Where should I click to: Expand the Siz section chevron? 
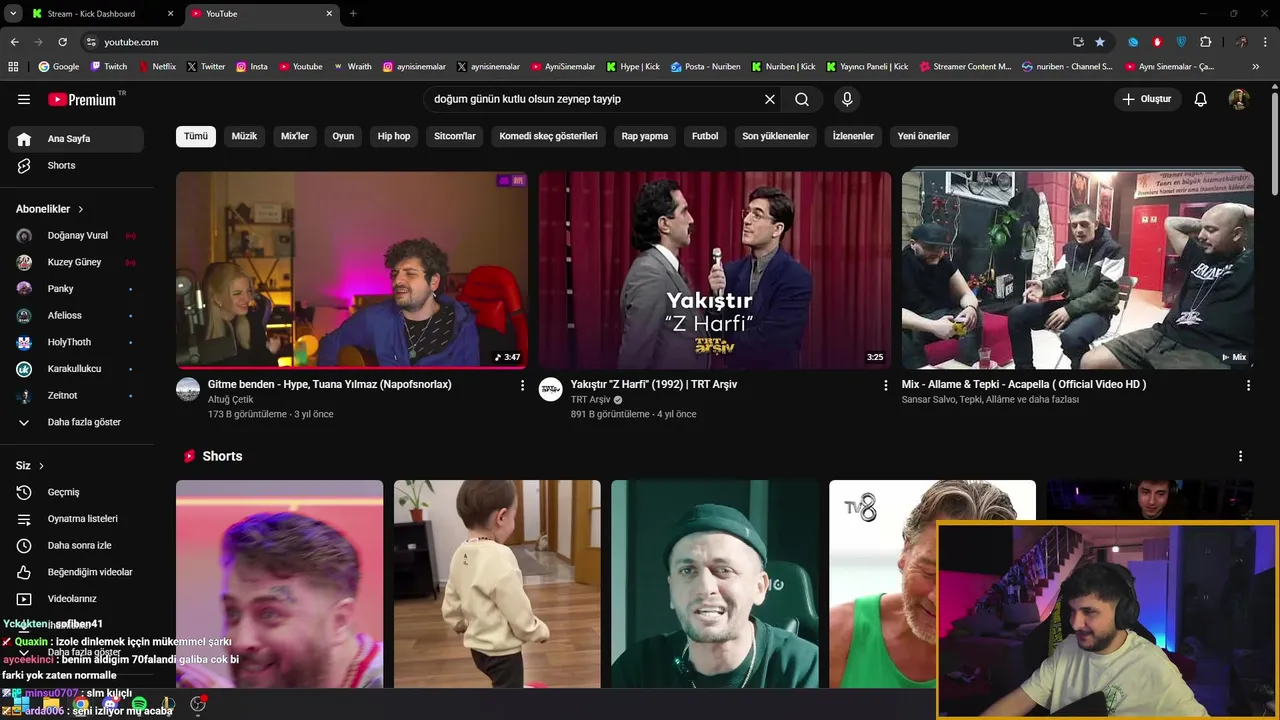[x=41, y=466]
